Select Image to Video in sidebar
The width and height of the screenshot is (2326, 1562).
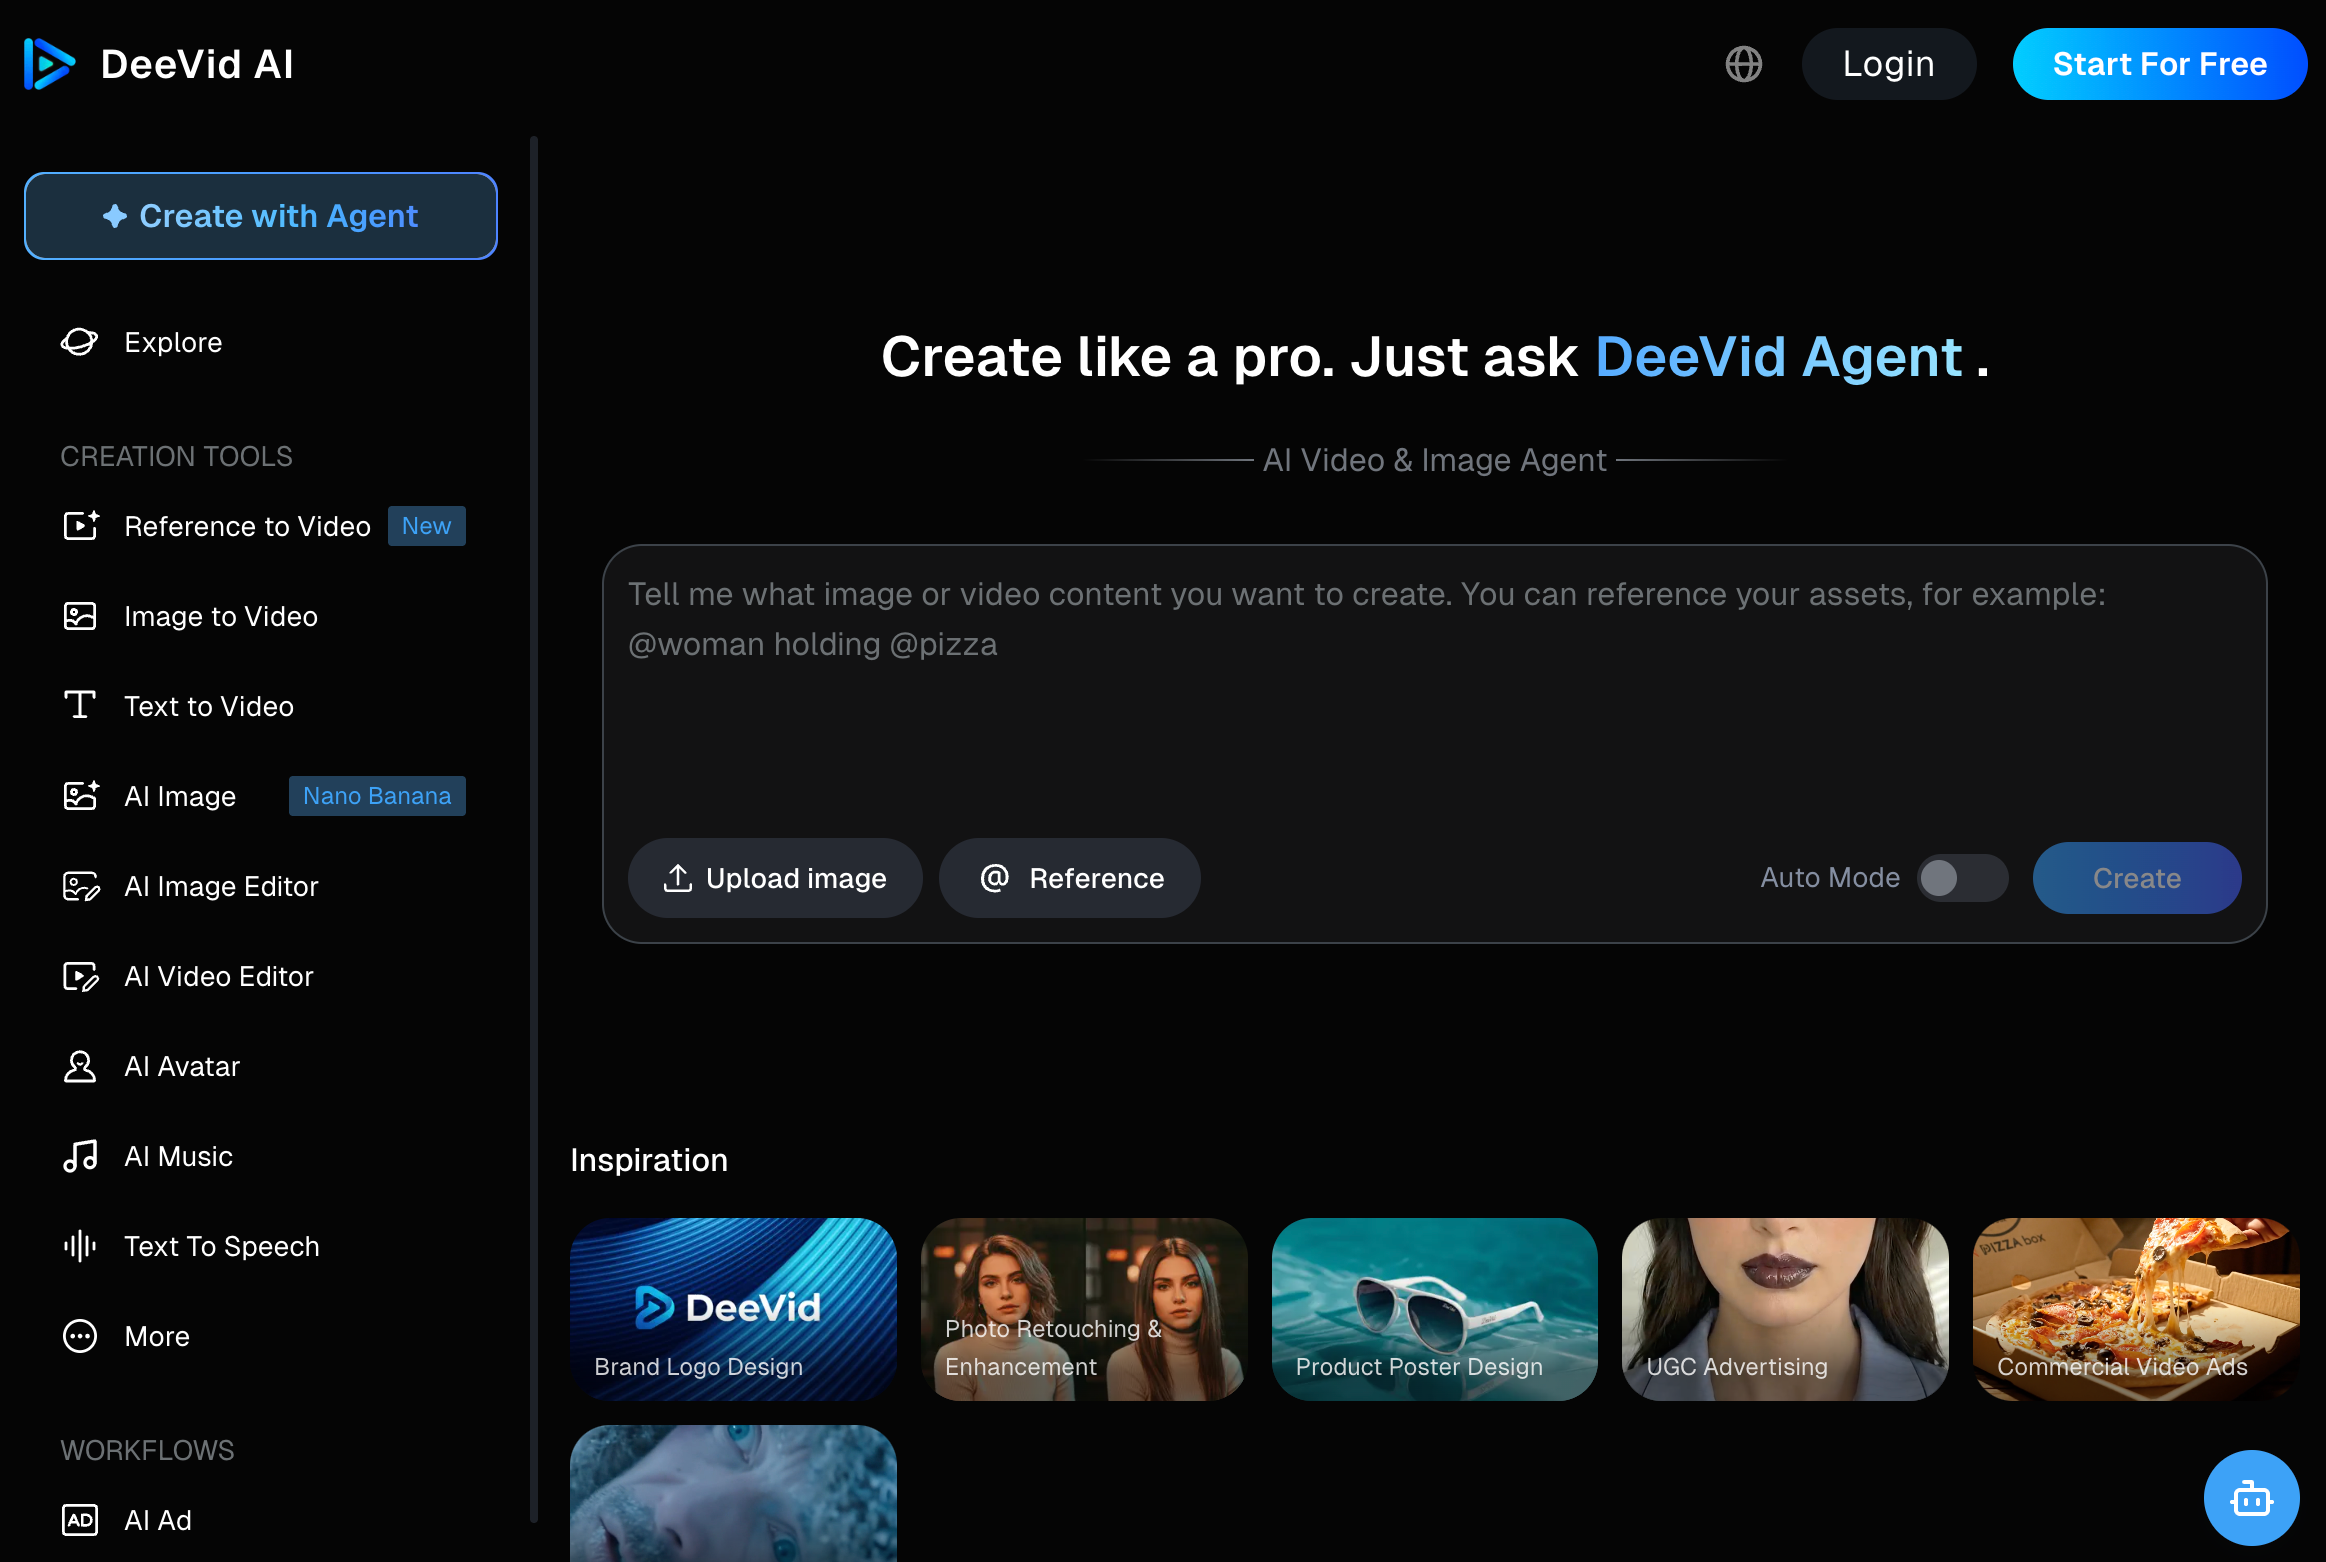click(263, 616)
